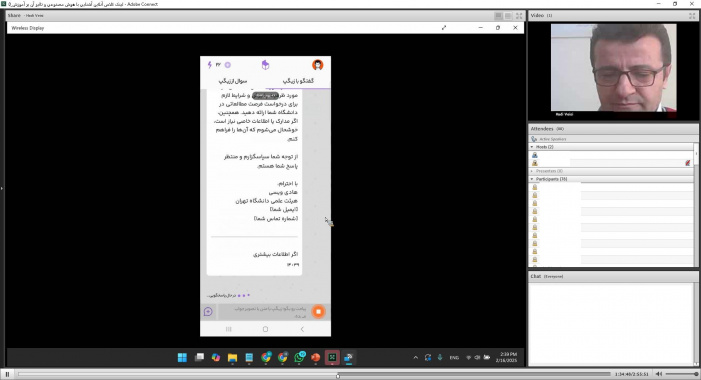
Task: Tap the Android recent apps button
Action: 228,329
